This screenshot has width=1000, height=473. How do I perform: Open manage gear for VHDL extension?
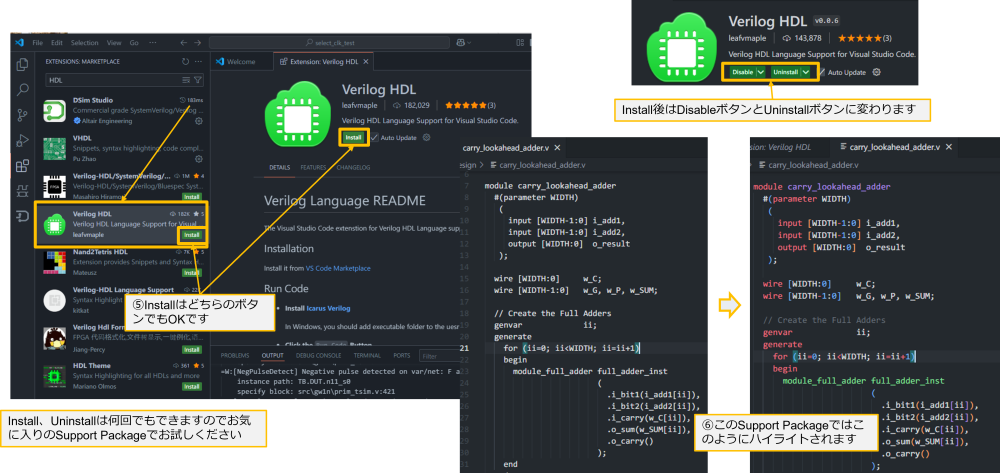(199, 159)
